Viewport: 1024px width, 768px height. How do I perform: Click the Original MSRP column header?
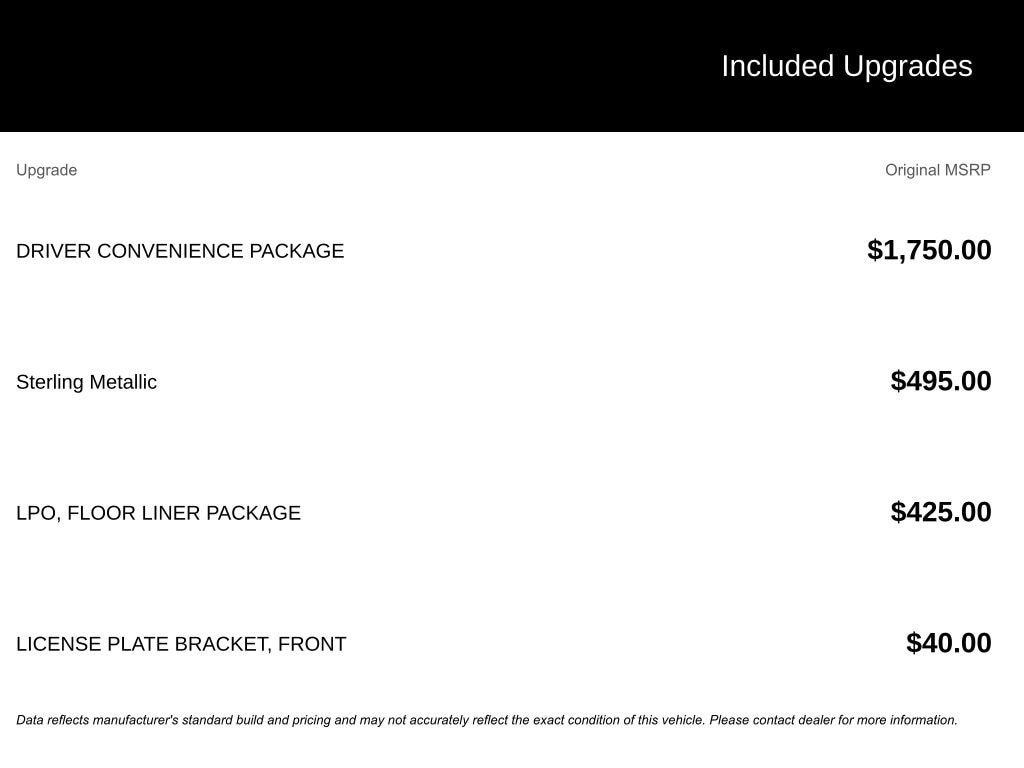point(937,170)
